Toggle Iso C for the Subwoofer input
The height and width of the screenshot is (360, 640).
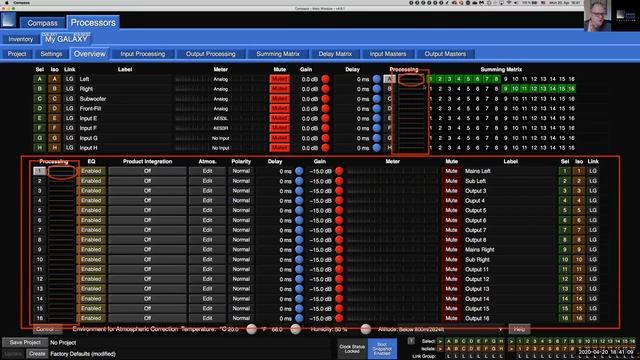point(54,99)
